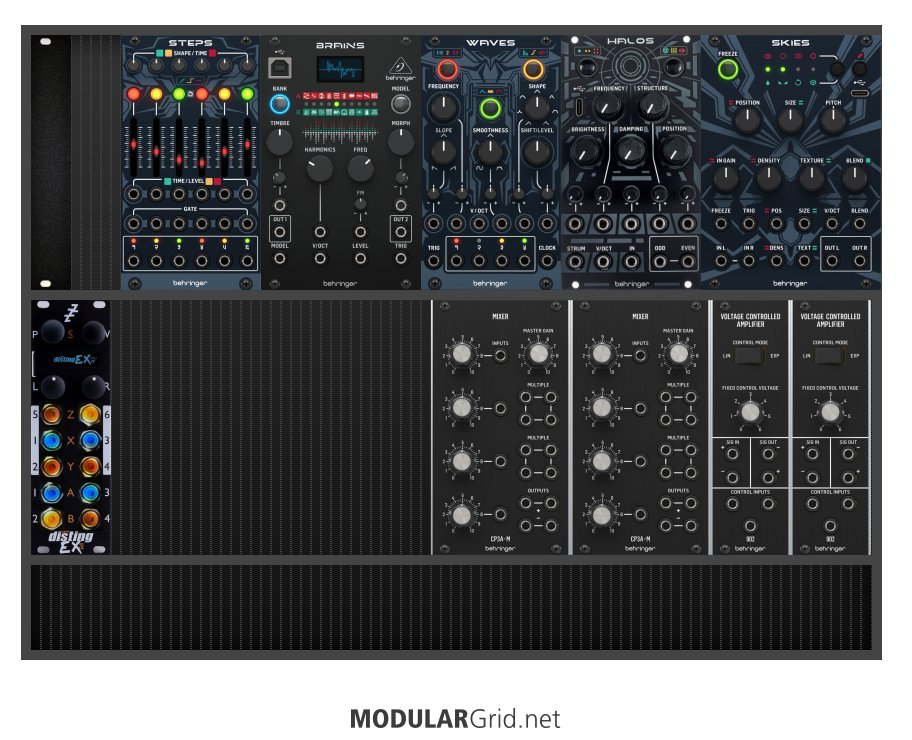Click the EVEN output jack on HALOS
The height and width of the screenshot is (740, 912).
tap(687, 261)
